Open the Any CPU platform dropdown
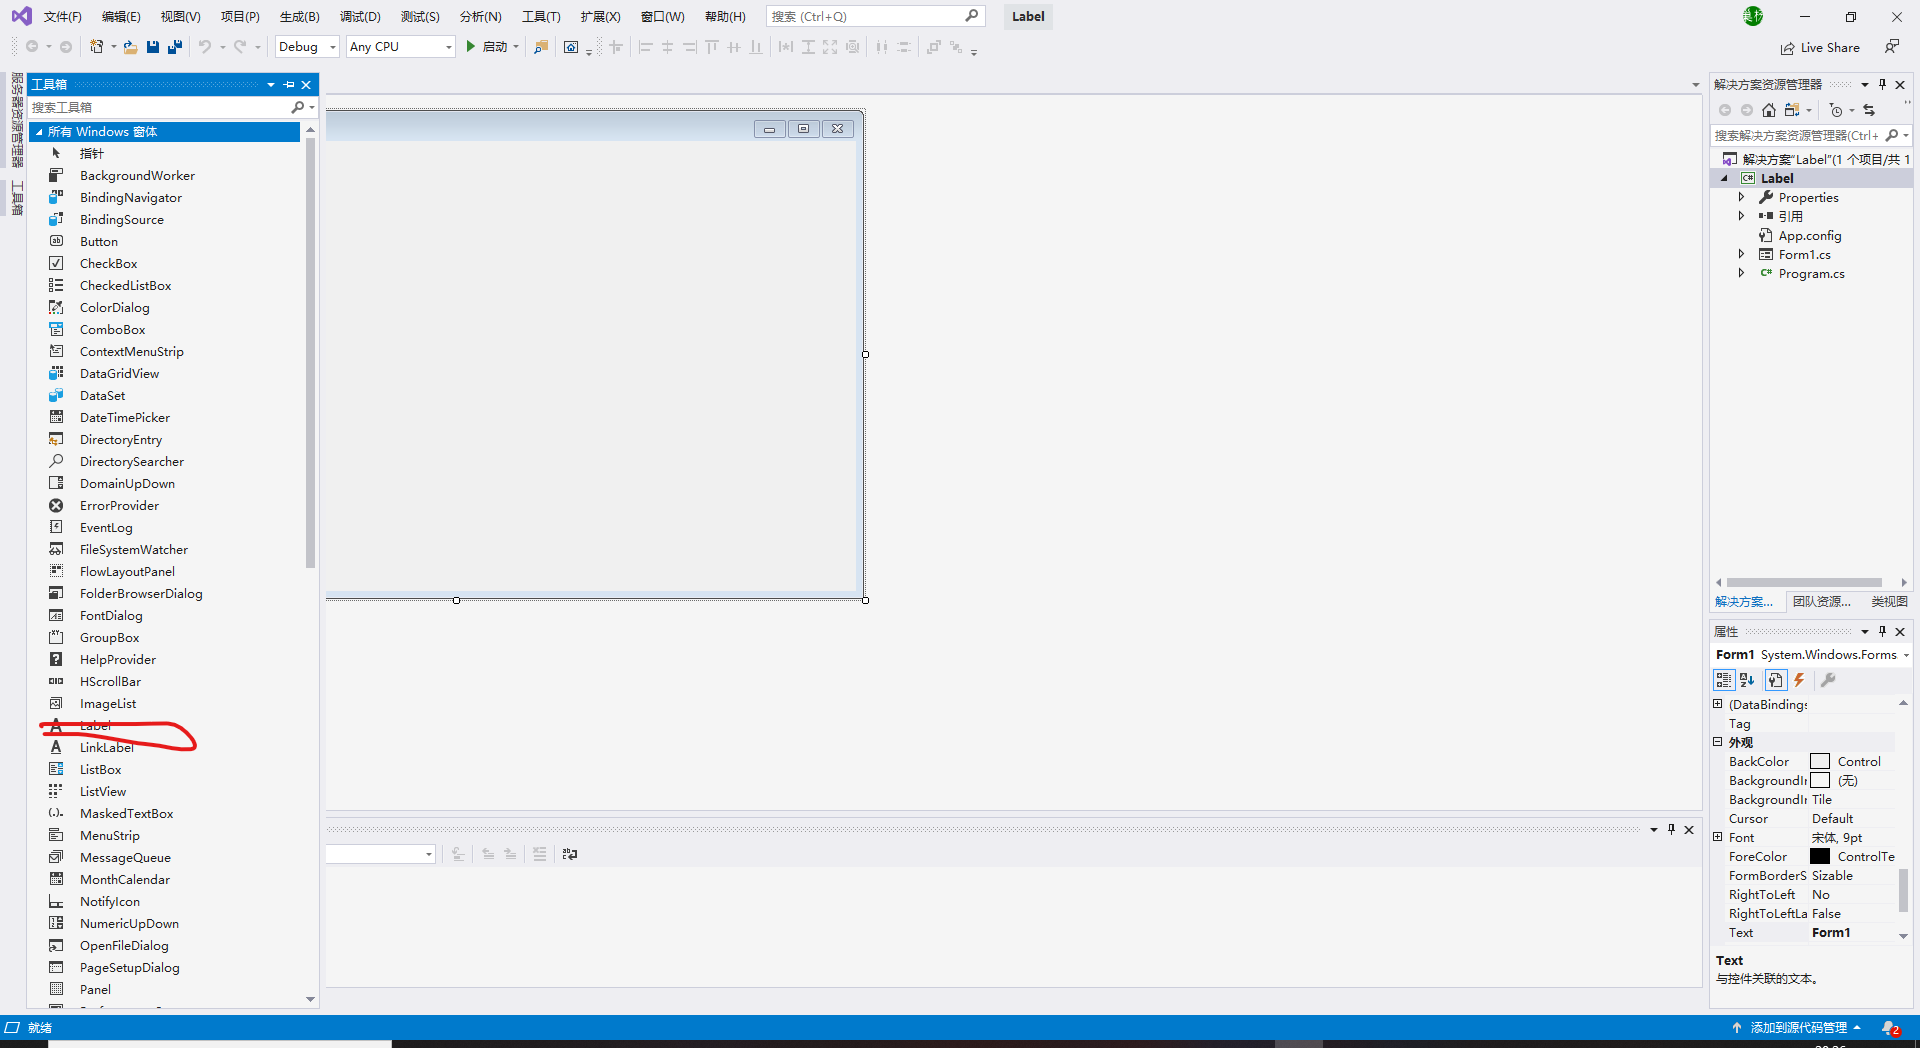This screenshot has height=1048, width=1928. (447, 46)
